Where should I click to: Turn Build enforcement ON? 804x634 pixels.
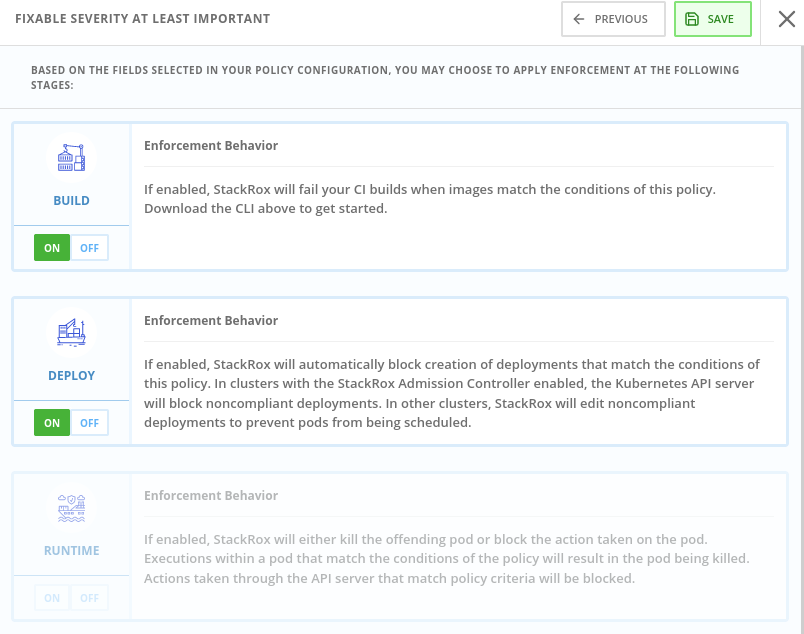tap(52, 248)
